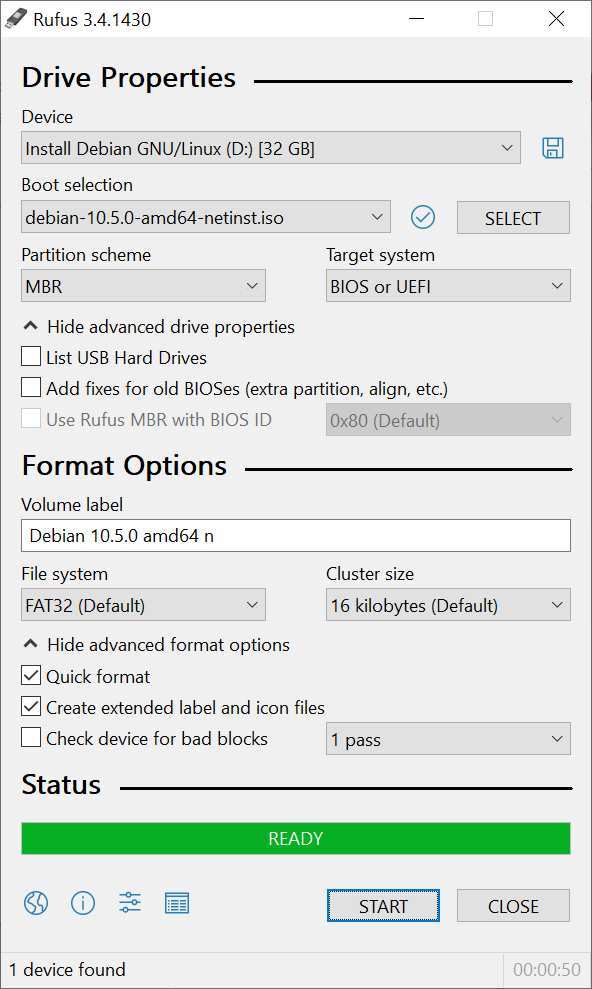This screenshot has height=989, width=592.
Task: Click the START button
Action: click(383, 906)
